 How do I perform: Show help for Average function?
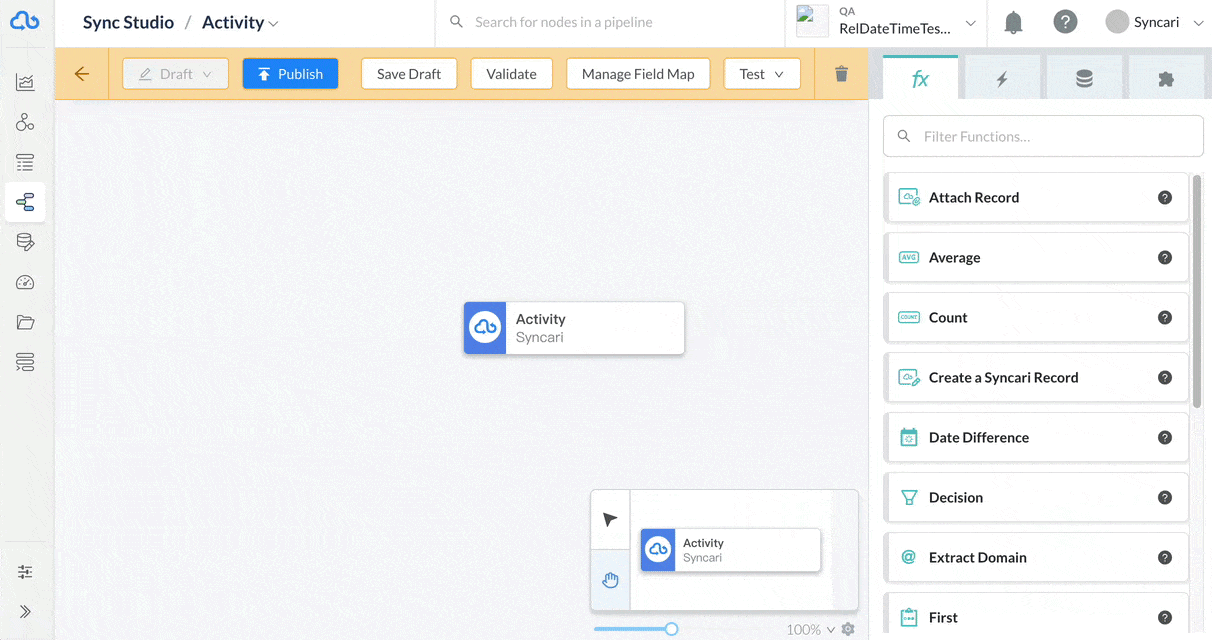pyautogui.click(x=1164, y=257)
